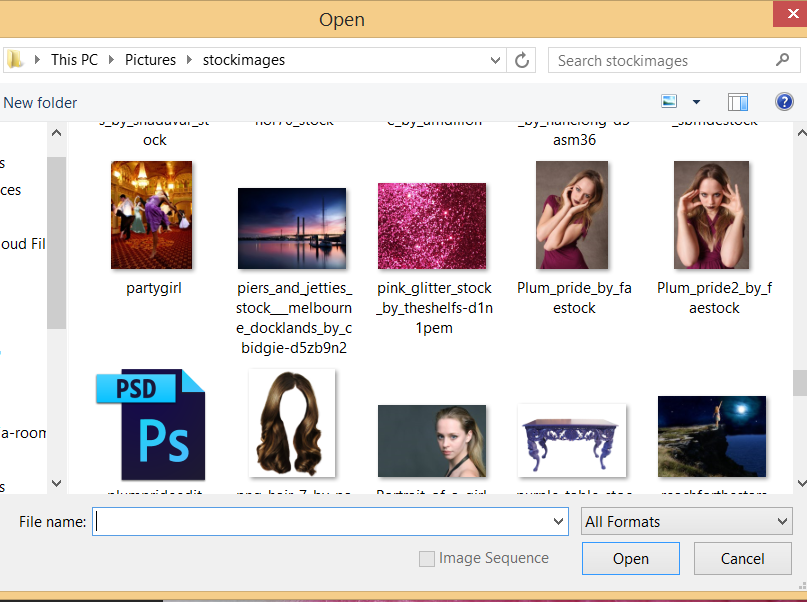Click the change view icon
This screenshot has width=807, height=602.
(x=669, y=101)
